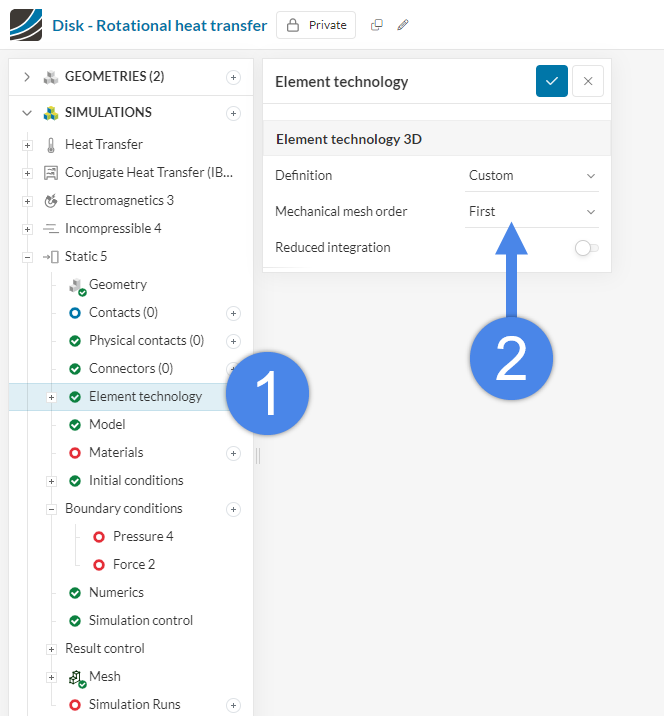Click the panel resize handle
The image size is (664, 716).
[258, 456]
